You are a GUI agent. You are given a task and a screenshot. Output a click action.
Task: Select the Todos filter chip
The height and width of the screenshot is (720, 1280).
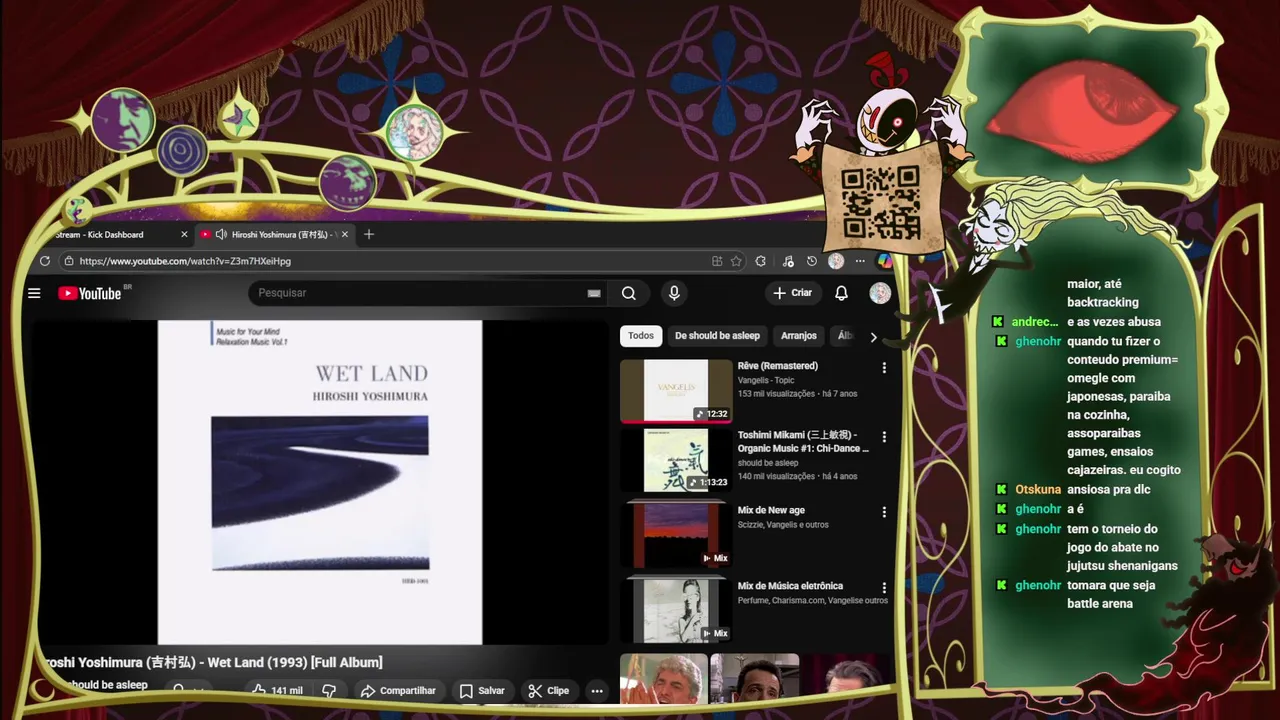[641, 336]
